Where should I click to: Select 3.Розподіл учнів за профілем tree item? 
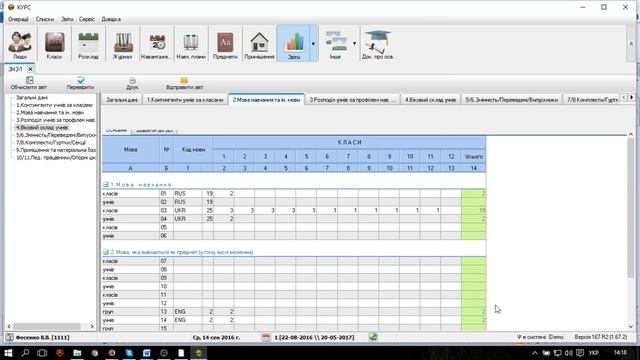tap(56, 120)
